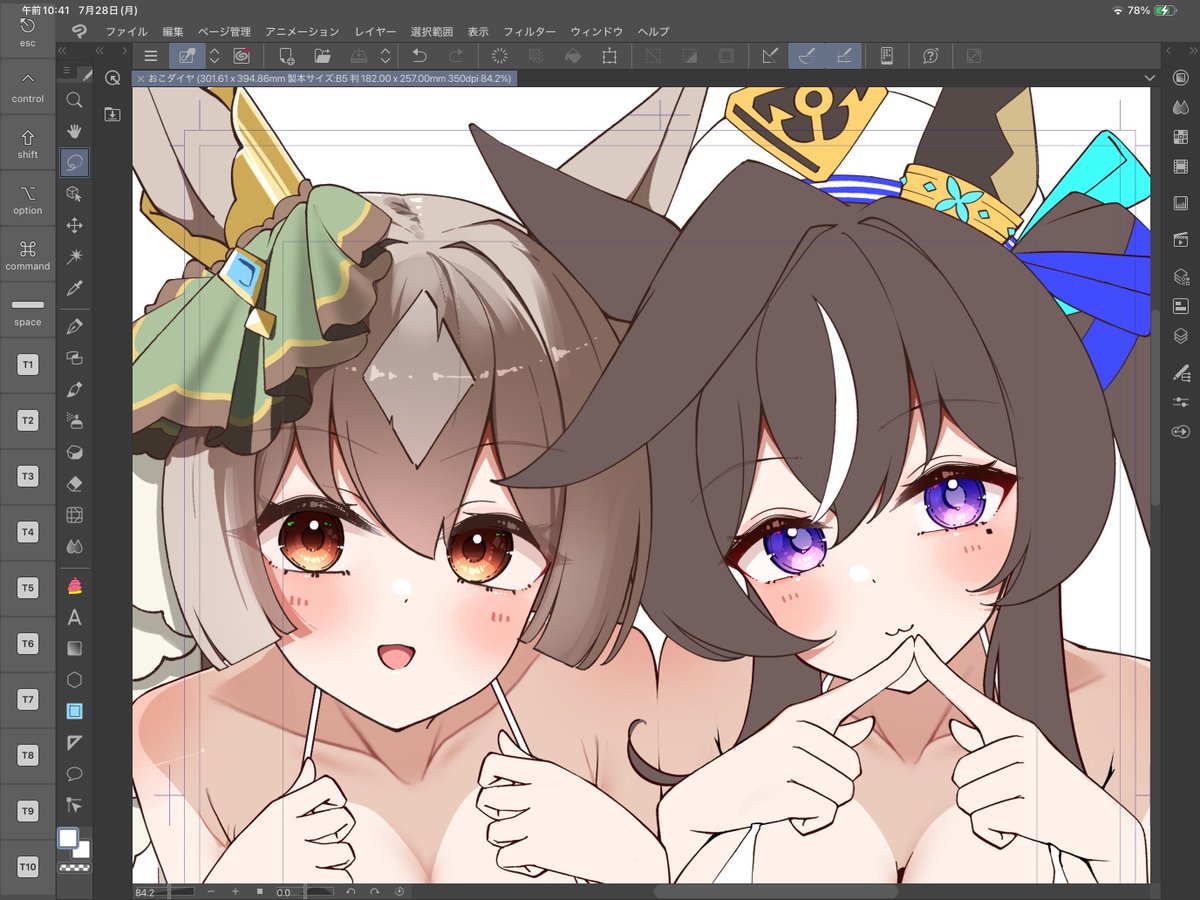
Task: Tap the esc edge keyboard button
Action: (x=28, y=31)
